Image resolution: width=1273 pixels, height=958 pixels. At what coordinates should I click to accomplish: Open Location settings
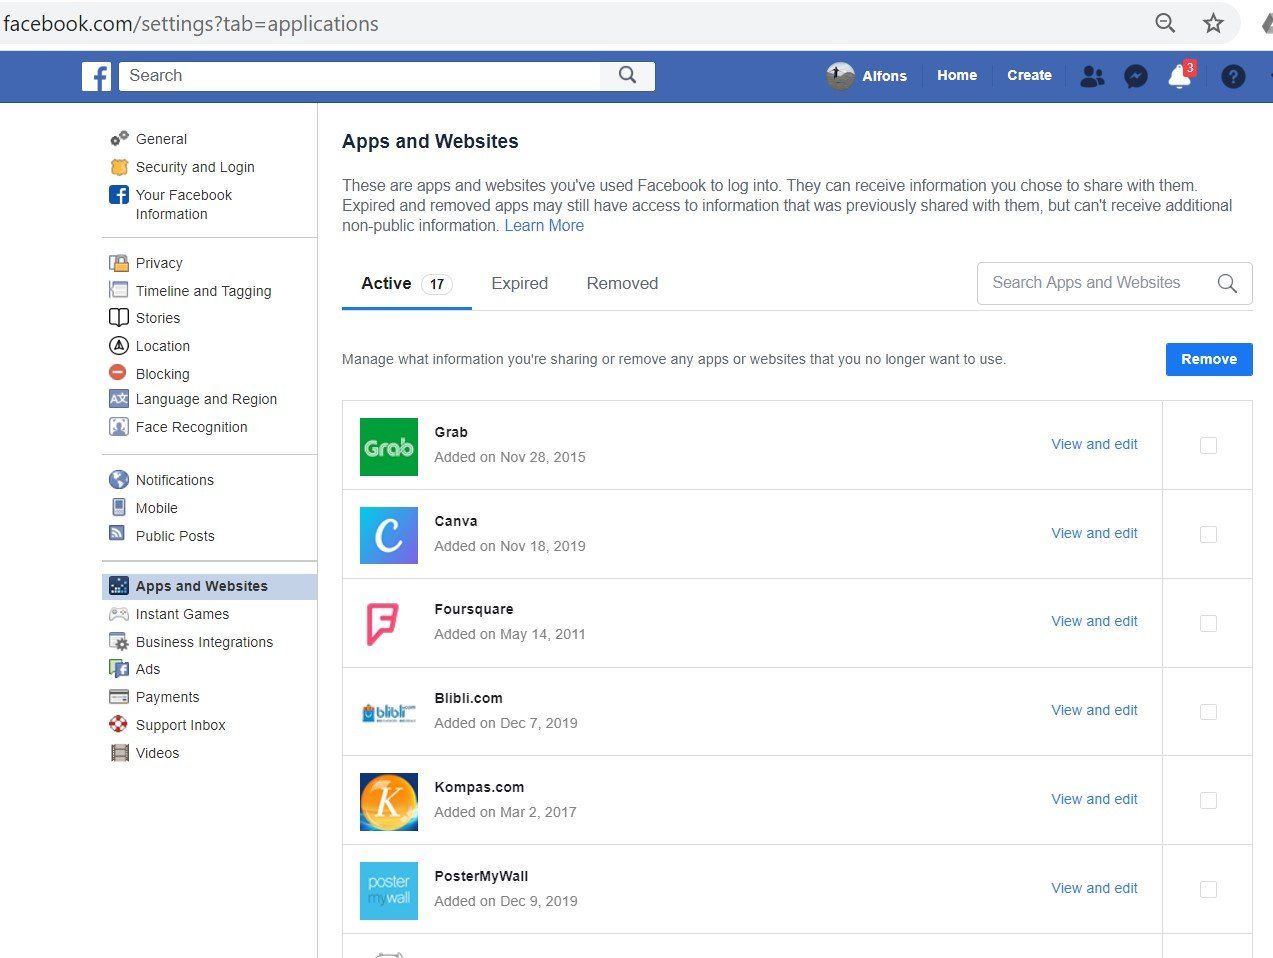click(162, 346)
